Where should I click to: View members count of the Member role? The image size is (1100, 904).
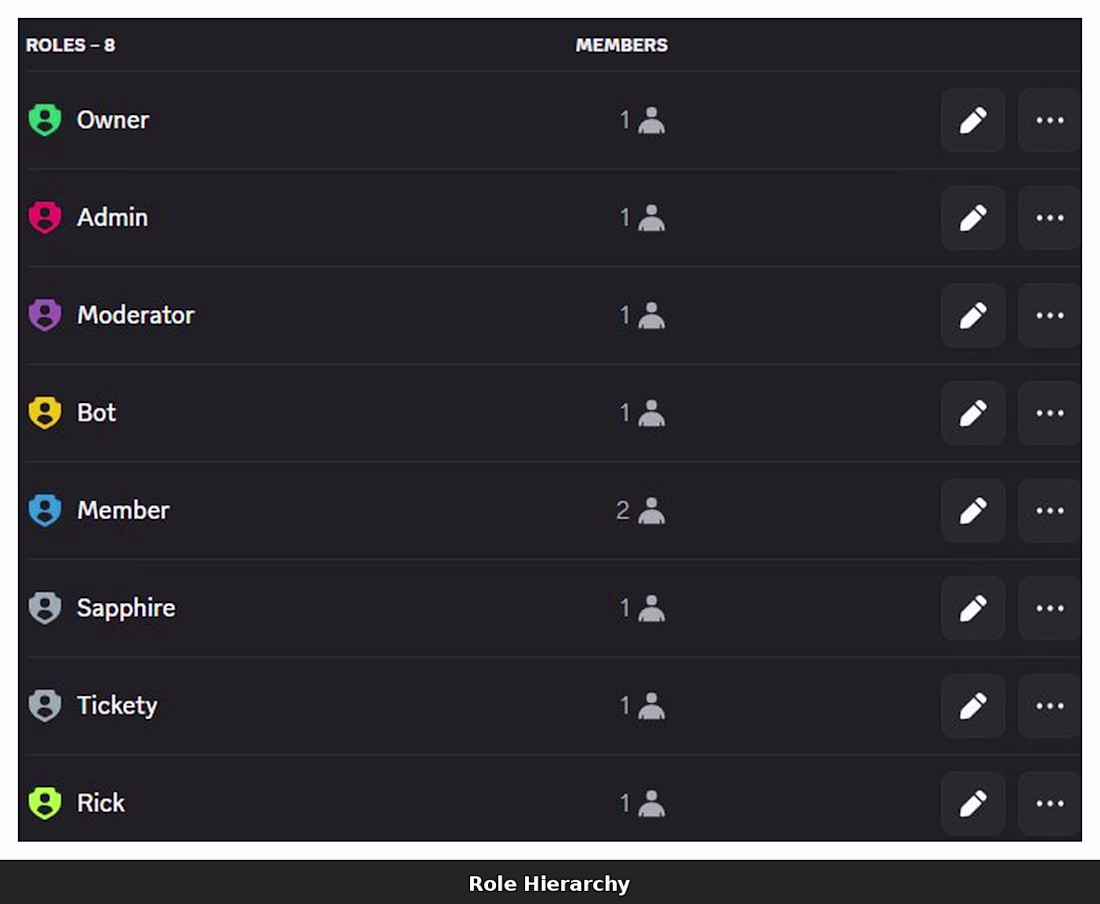[640, 511]
